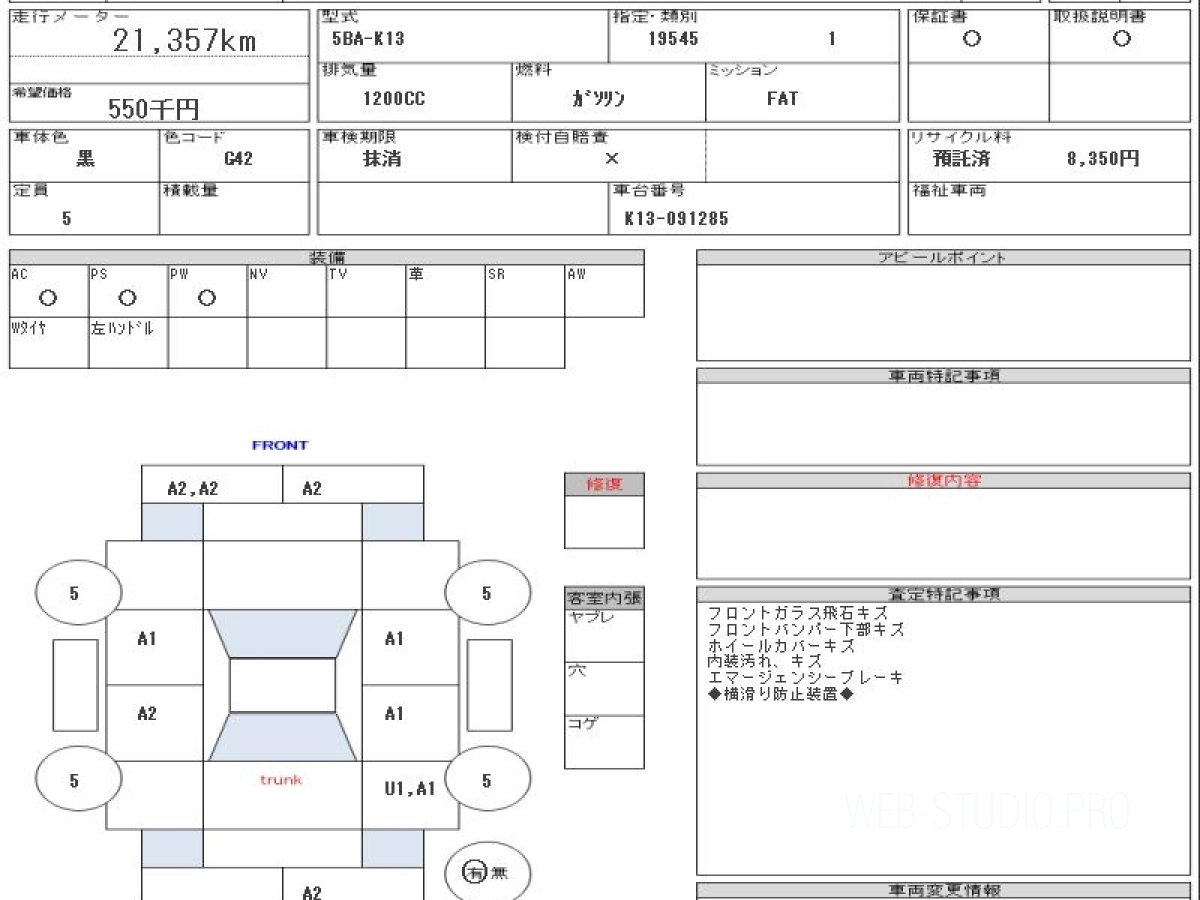This screenshot has width=1200, height=900.
Task: Select the 客室内張 header
Action: pyautogui.click(x=604, y=598)
